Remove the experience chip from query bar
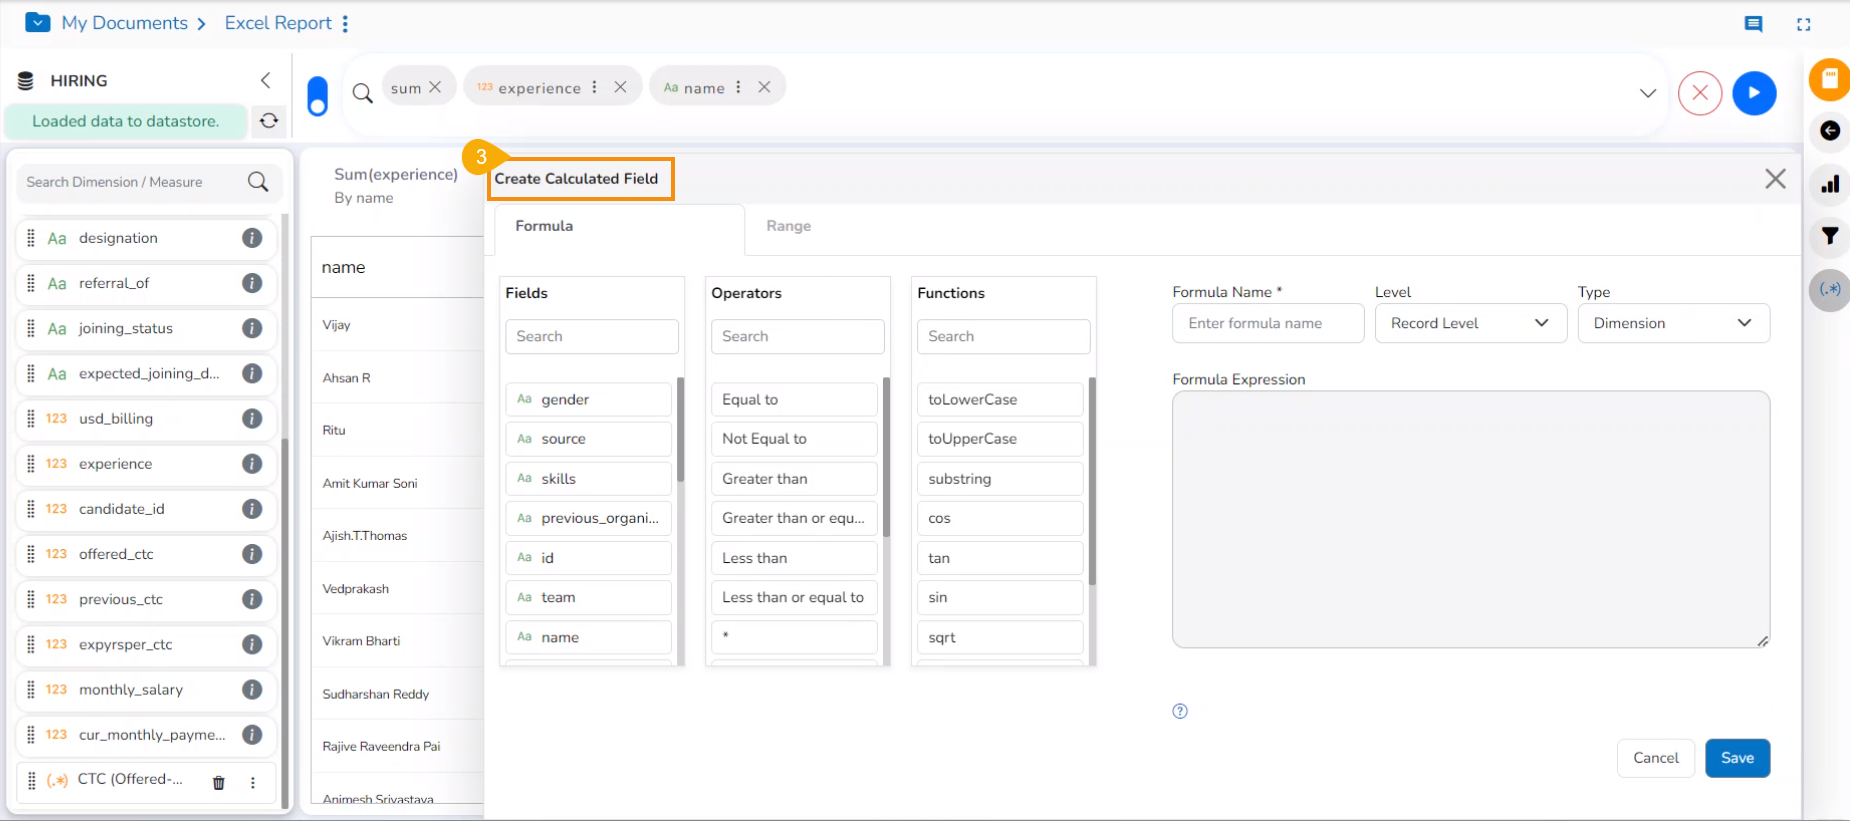 (x=620, y=87)
